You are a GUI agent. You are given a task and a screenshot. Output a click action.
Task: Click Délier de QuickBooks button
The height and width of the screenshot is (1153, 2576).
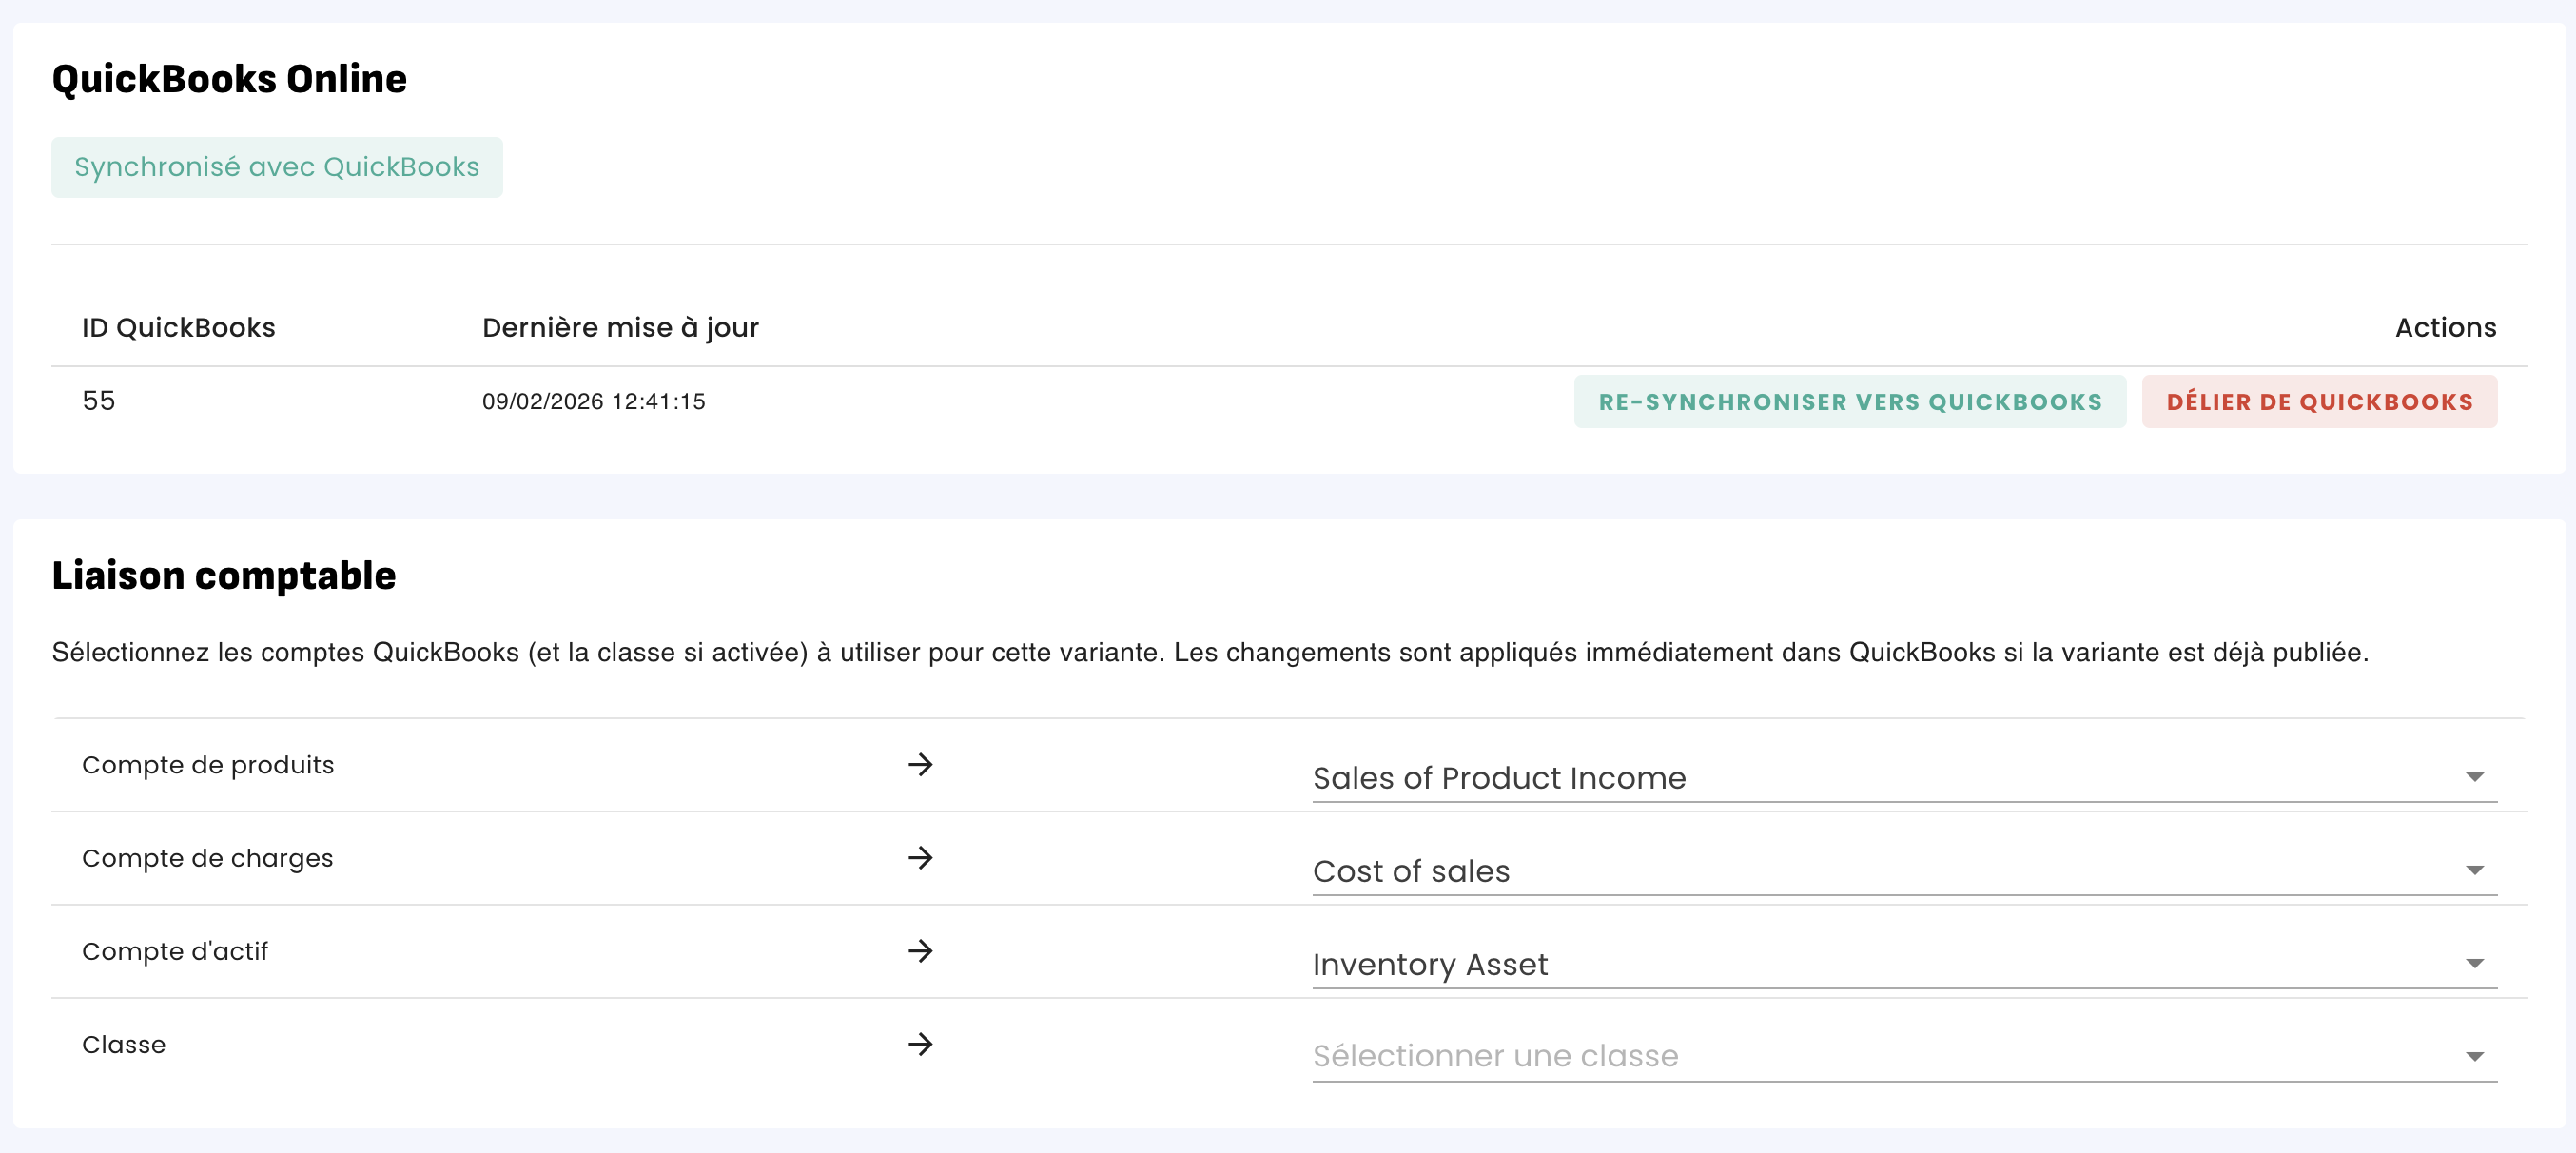click(2319, 401)
